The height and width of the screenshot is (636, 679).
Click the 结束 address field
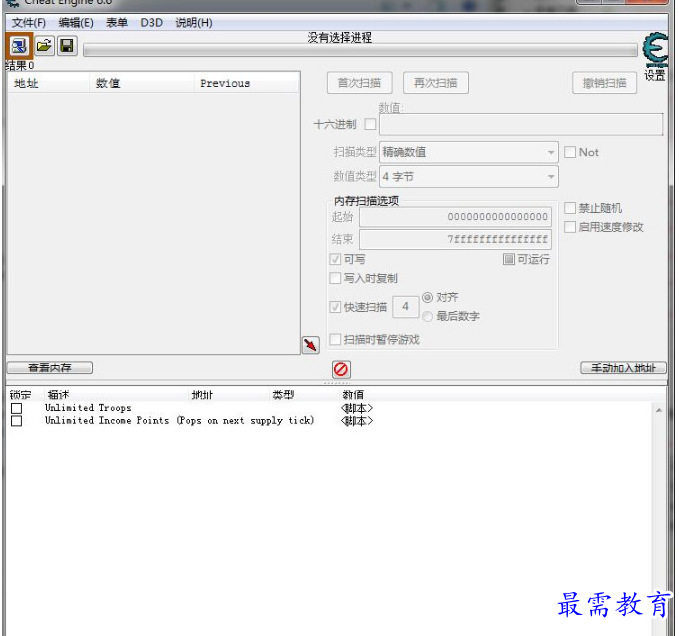pyautogui.click(x=456, y=239)
